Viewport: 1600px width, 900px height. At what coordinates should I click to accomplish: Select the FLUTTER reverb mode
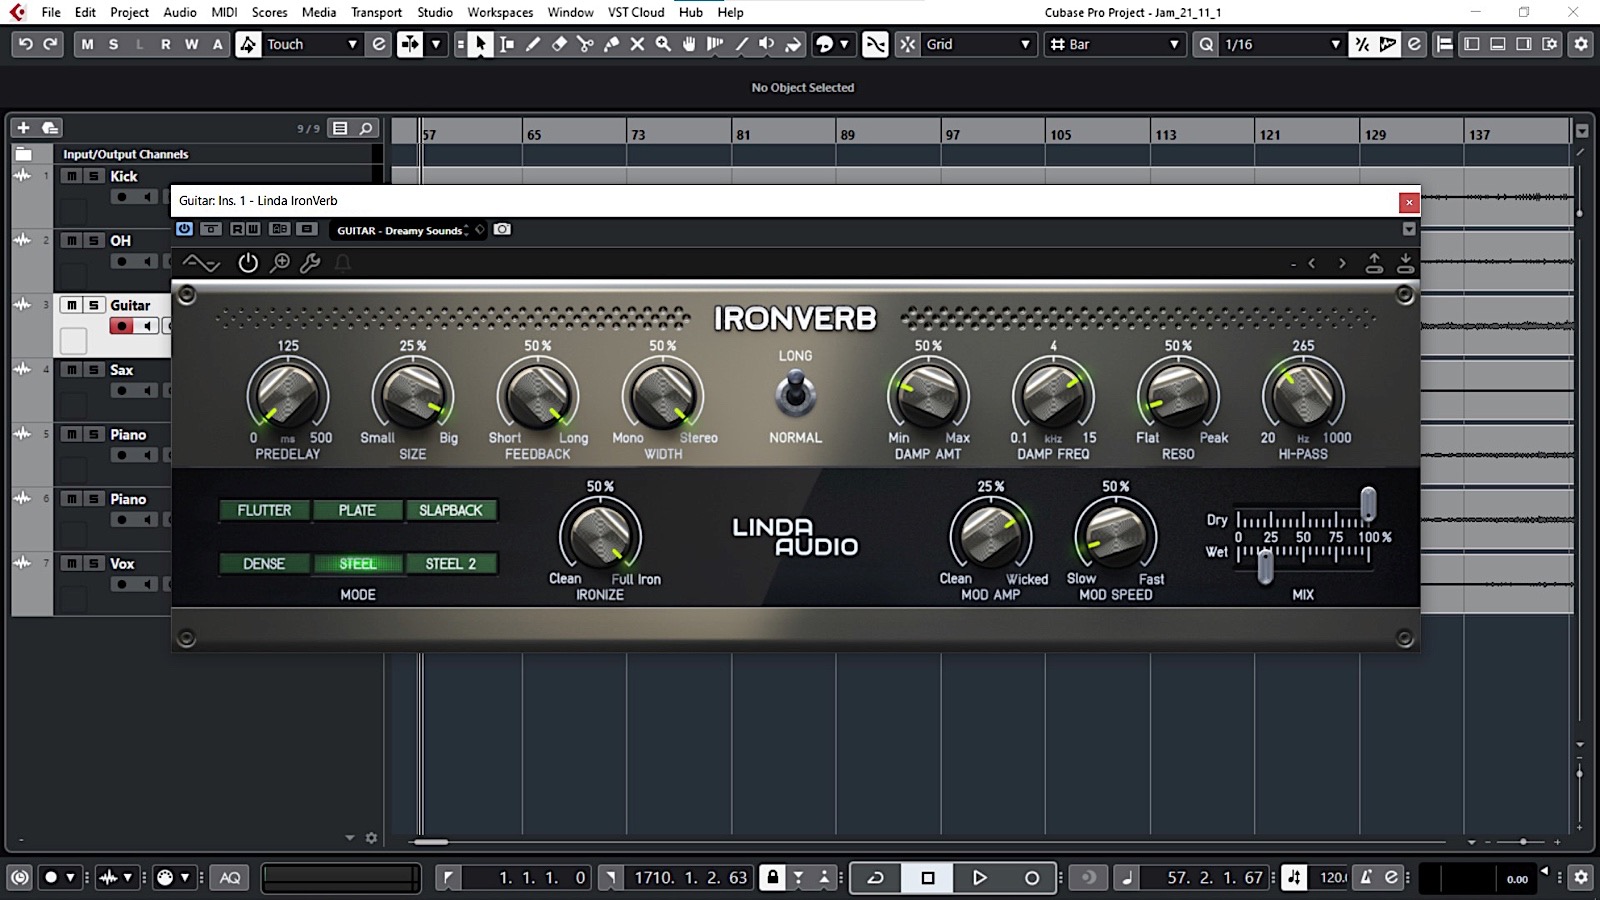(x=264, y=510)
